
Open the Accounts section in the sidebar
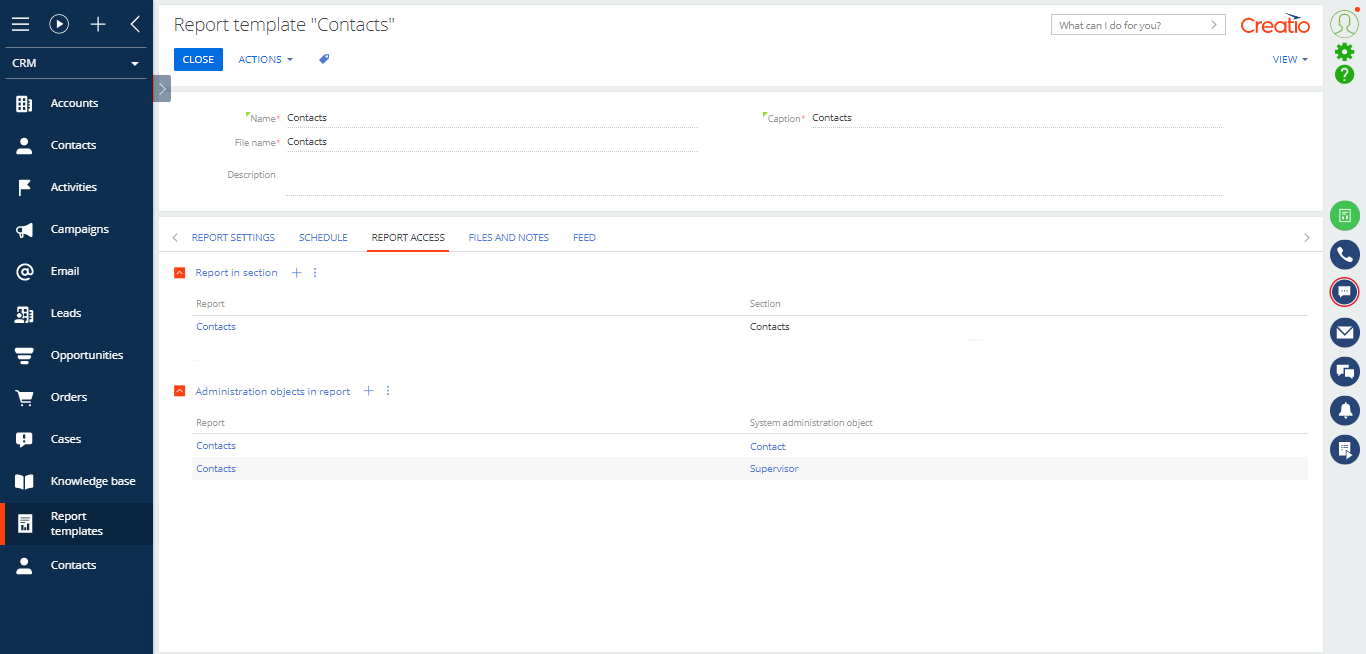coord(75,103)
